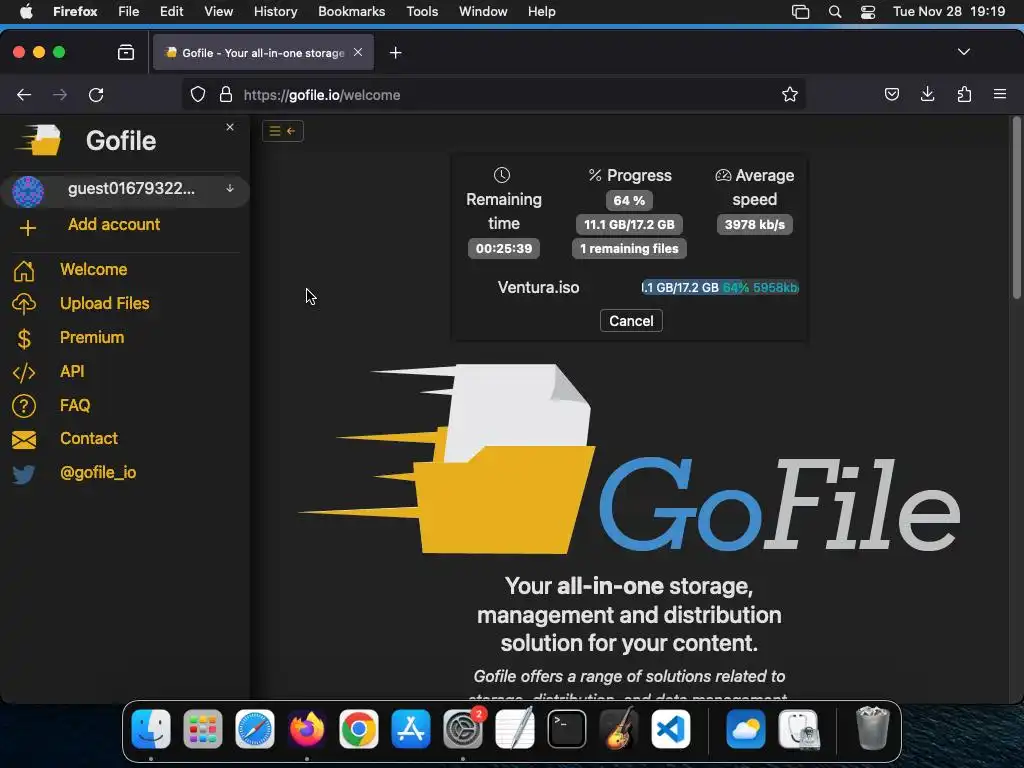Screen dimensions: 1024x768
Task: Open Visual Studio Code from the Dock
Action: click(x=671, y=729)
